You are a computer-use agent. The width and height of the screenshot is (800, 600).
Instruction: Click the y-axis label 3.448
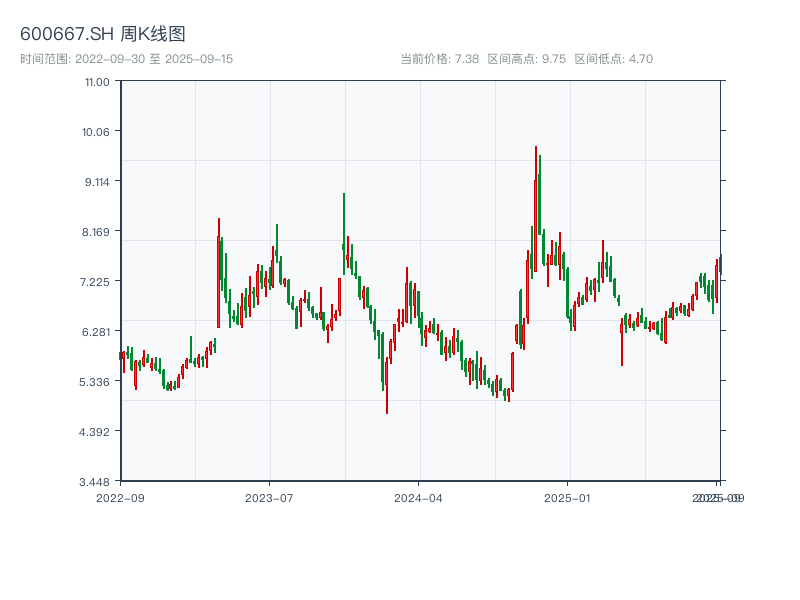[94, 482]
